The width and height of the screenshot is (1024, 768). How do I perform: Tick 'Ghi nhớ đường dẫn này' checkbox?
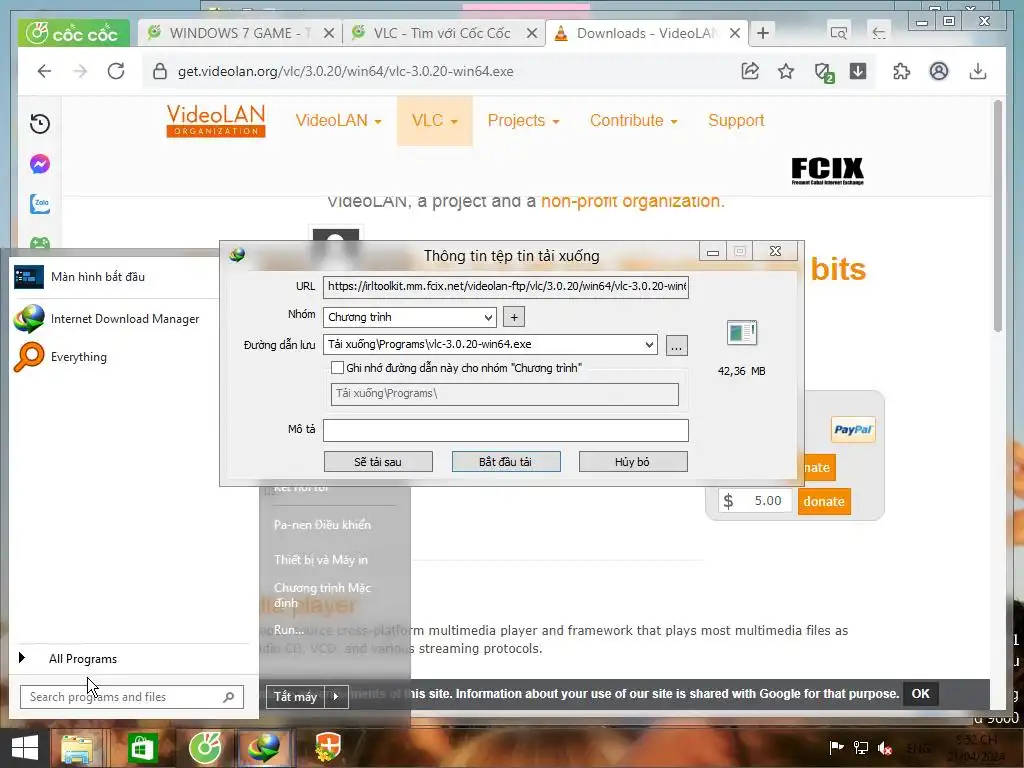[x=338, y=368]
